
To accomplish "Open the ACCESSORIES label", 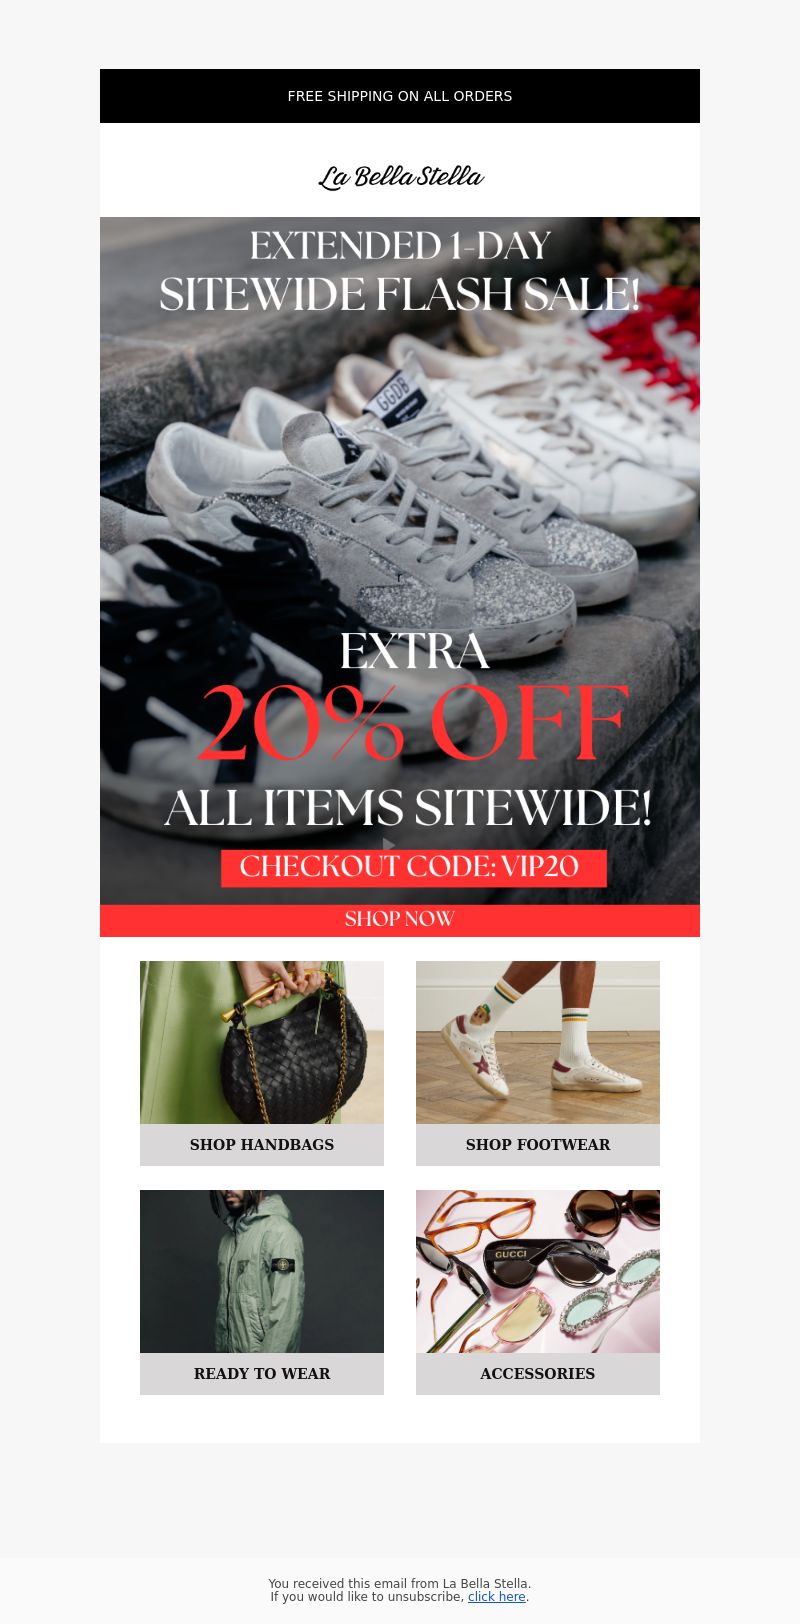I will pyautogui.click(x=538, y=1374).
